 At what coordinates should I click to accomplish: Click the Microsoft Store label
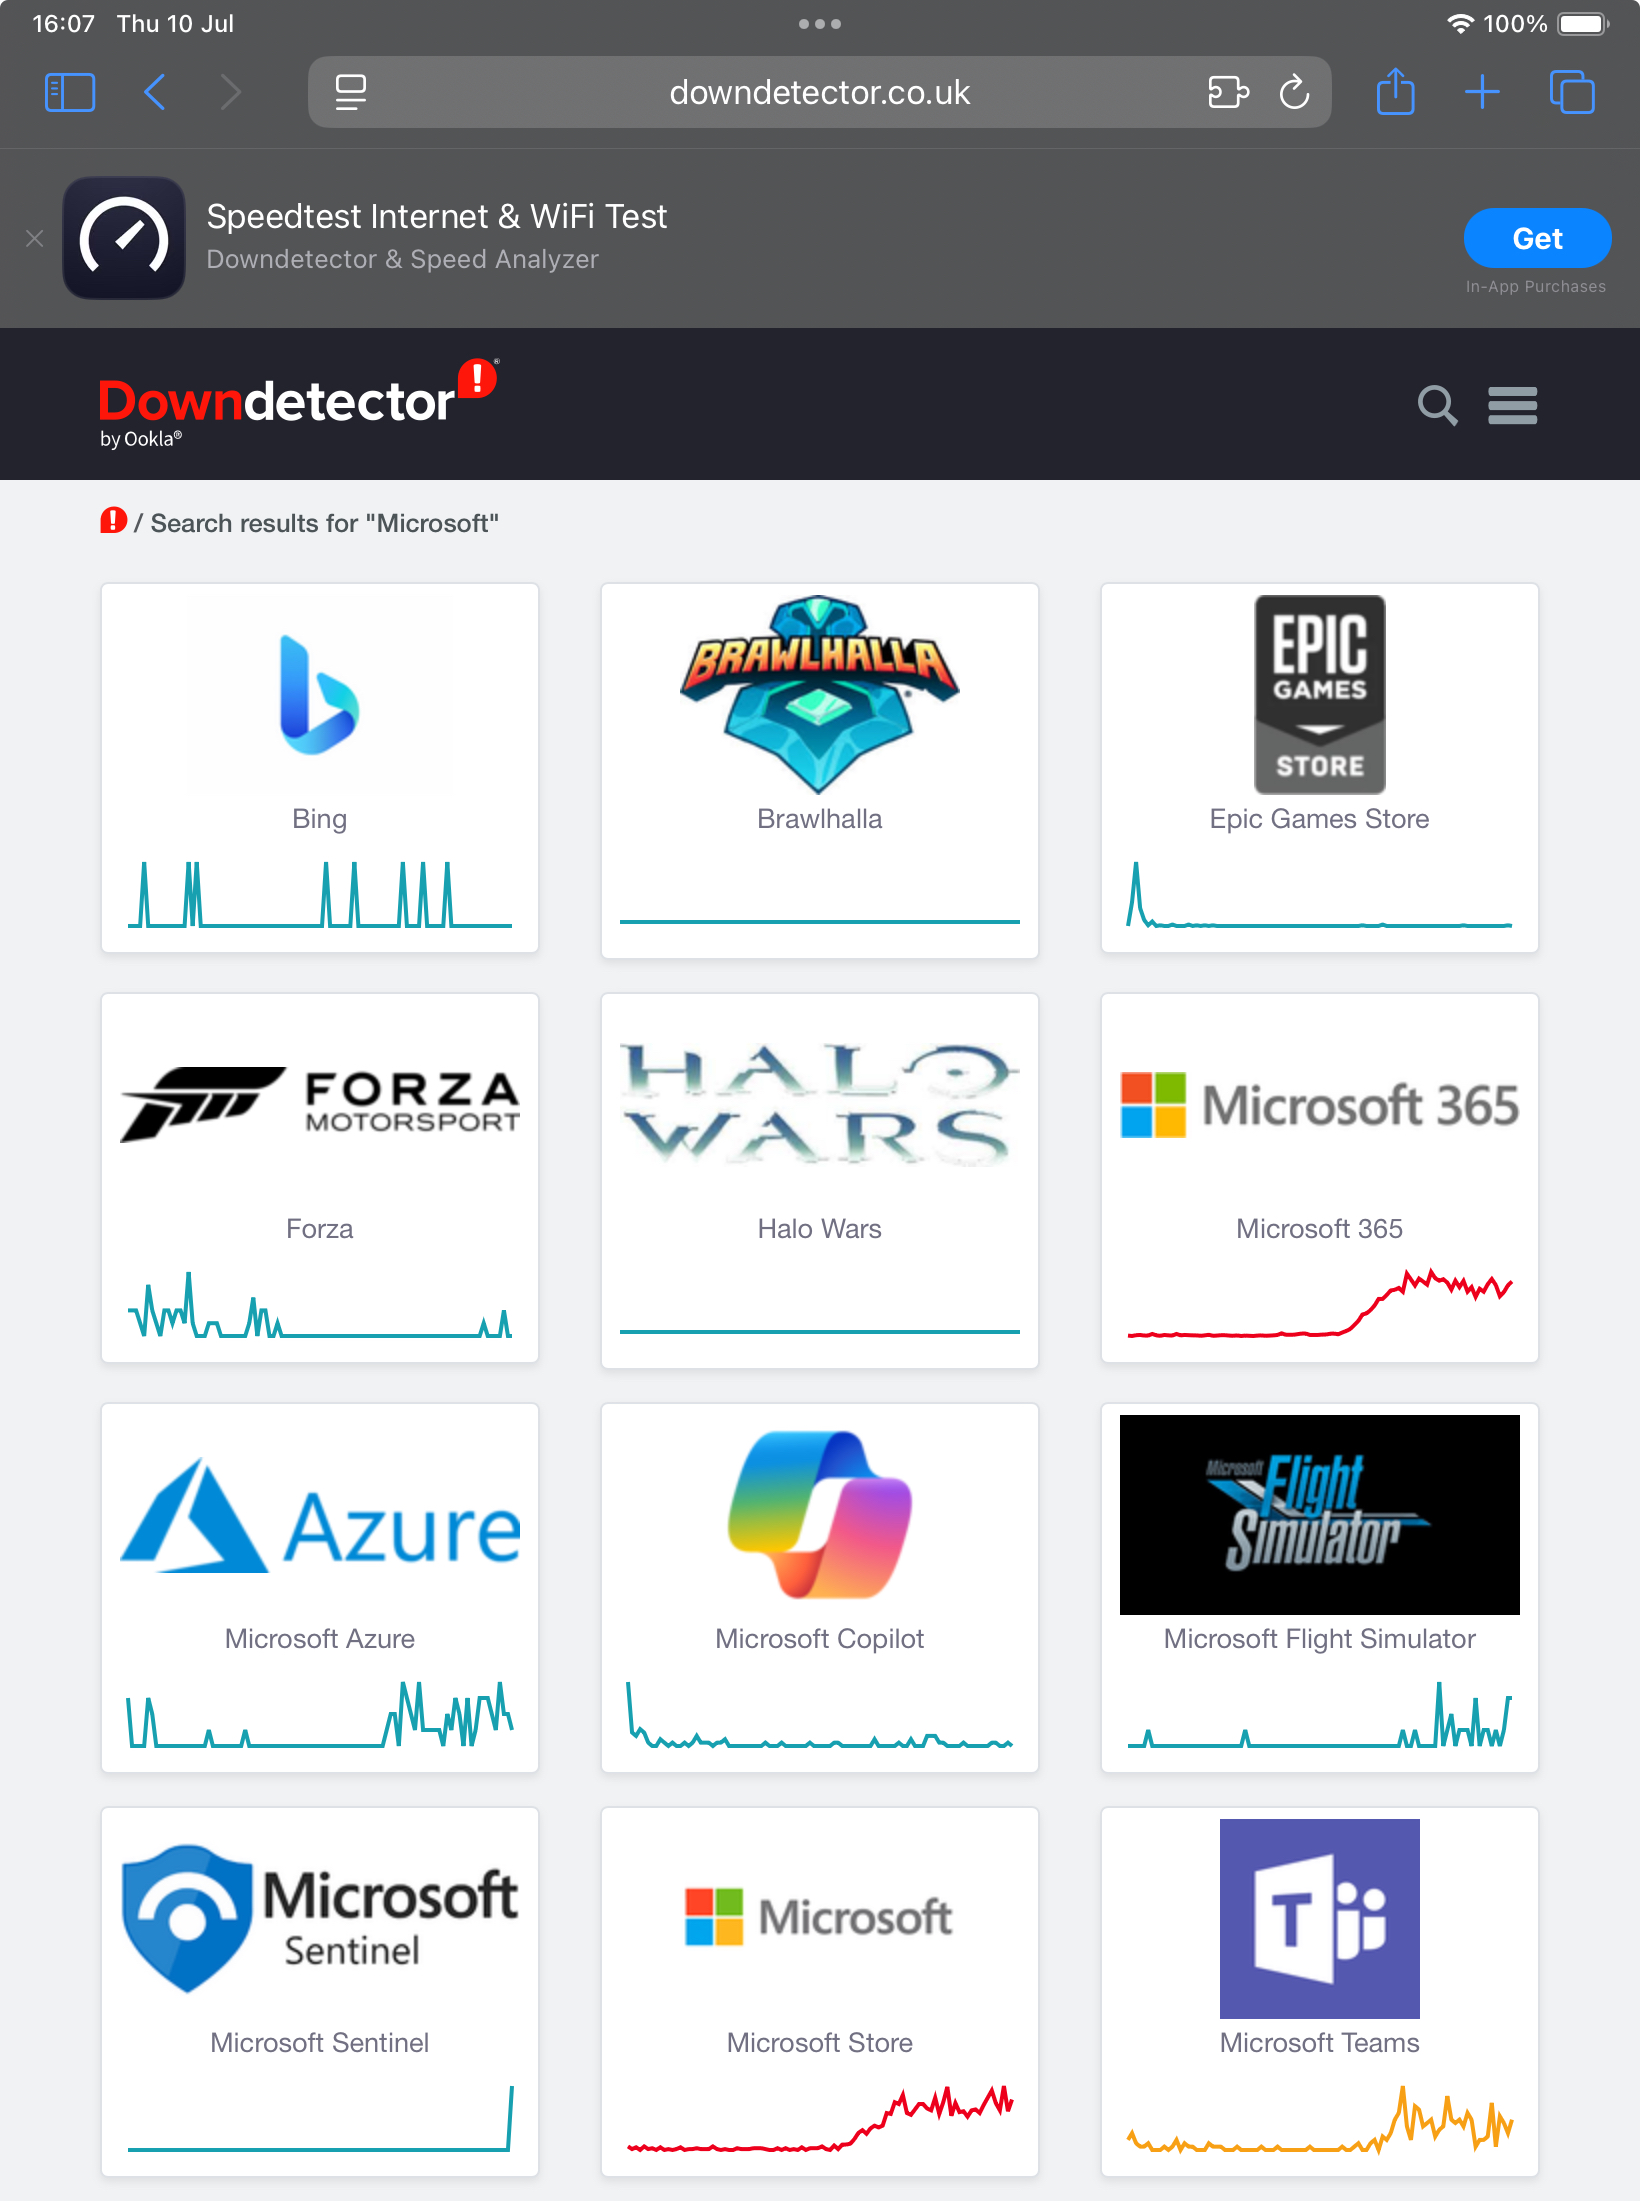820,2043
